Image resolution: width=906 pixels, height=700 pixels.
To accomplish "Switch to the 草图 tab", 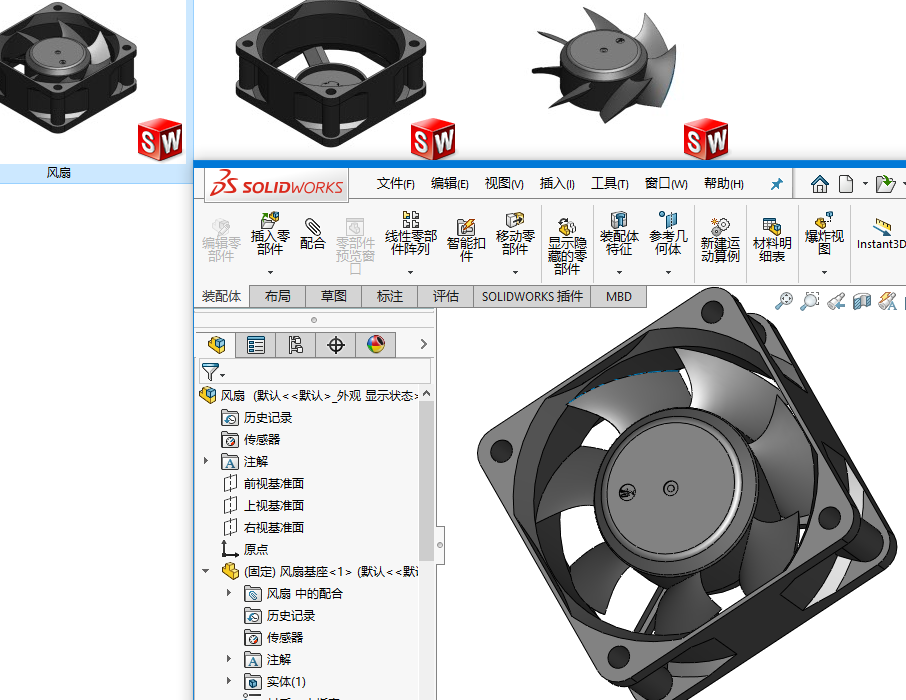I will pyautogui.click(x=333, y=296).
